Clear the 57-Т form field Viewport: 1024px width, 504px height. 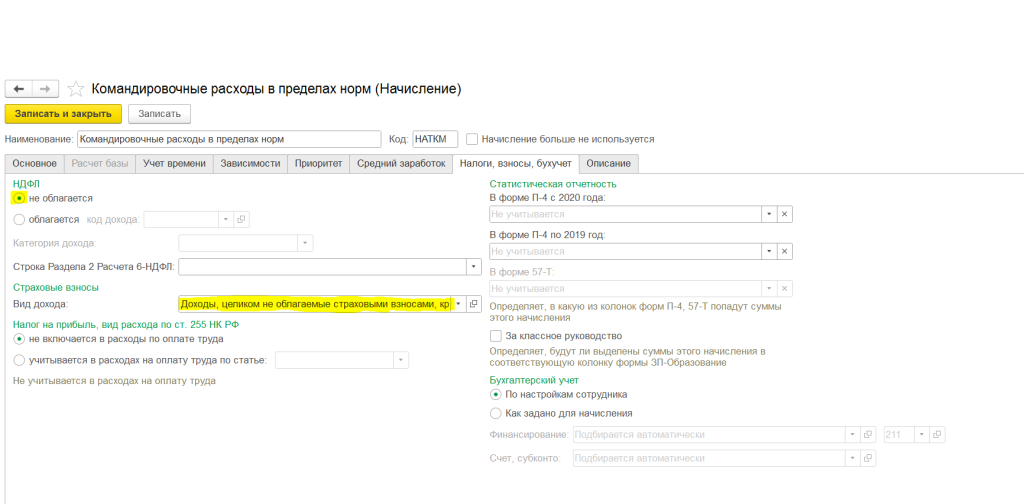click(785, 288)
